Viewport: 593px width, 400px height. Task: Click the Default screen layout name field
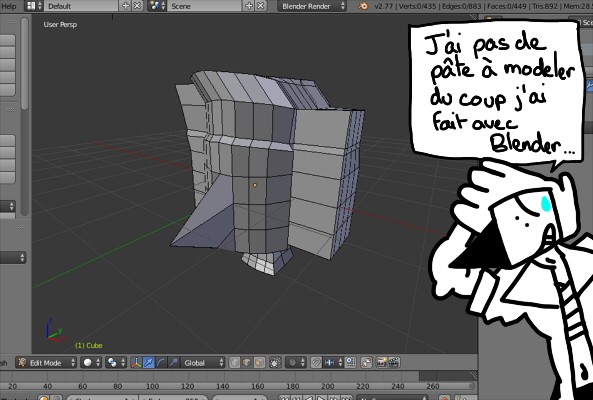[x=81, y=6]
